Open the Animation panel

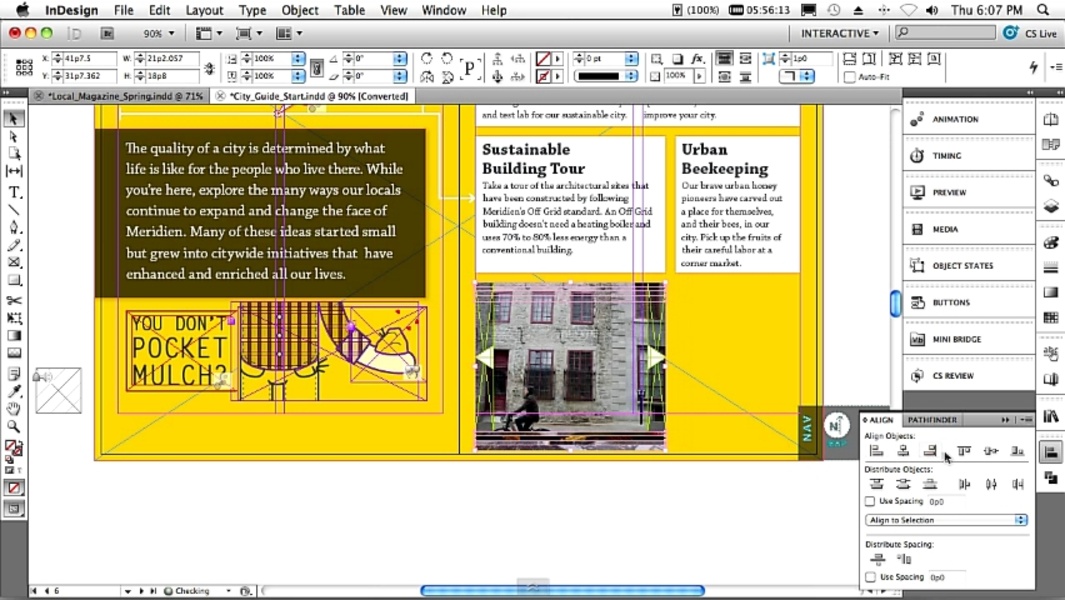(955, 119)
